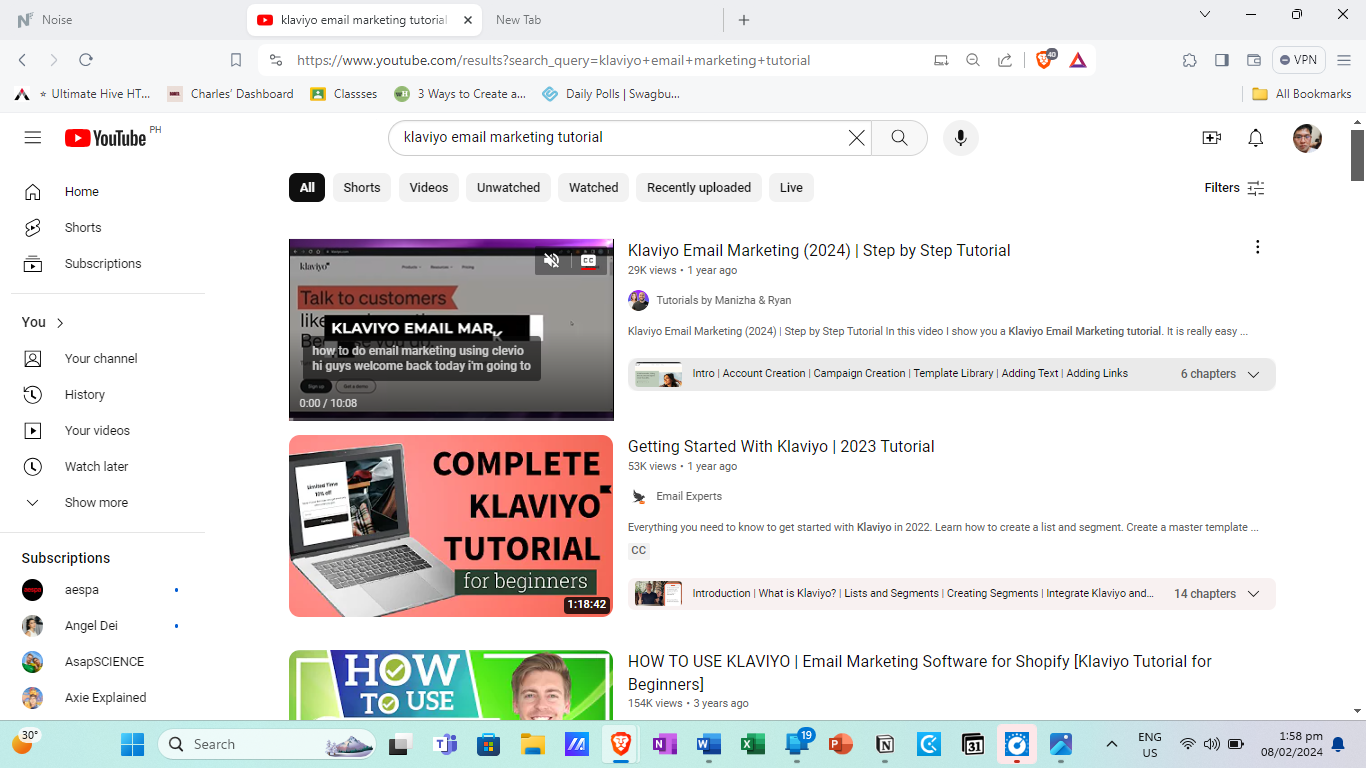Open the search Filters panel
The height and width of the screenshot is (768, 1366).
(1235, 188)
